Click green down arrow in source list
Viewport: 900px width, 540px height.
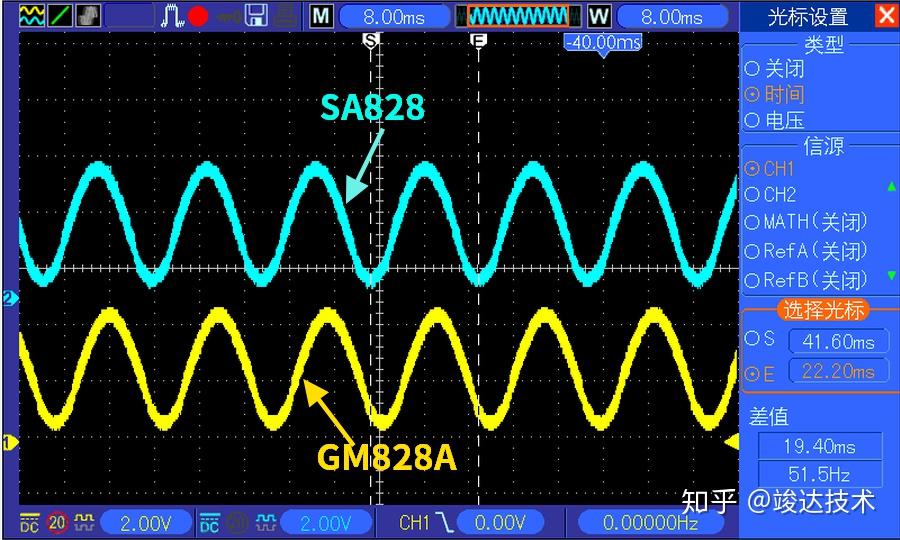[x=891, y=276]
